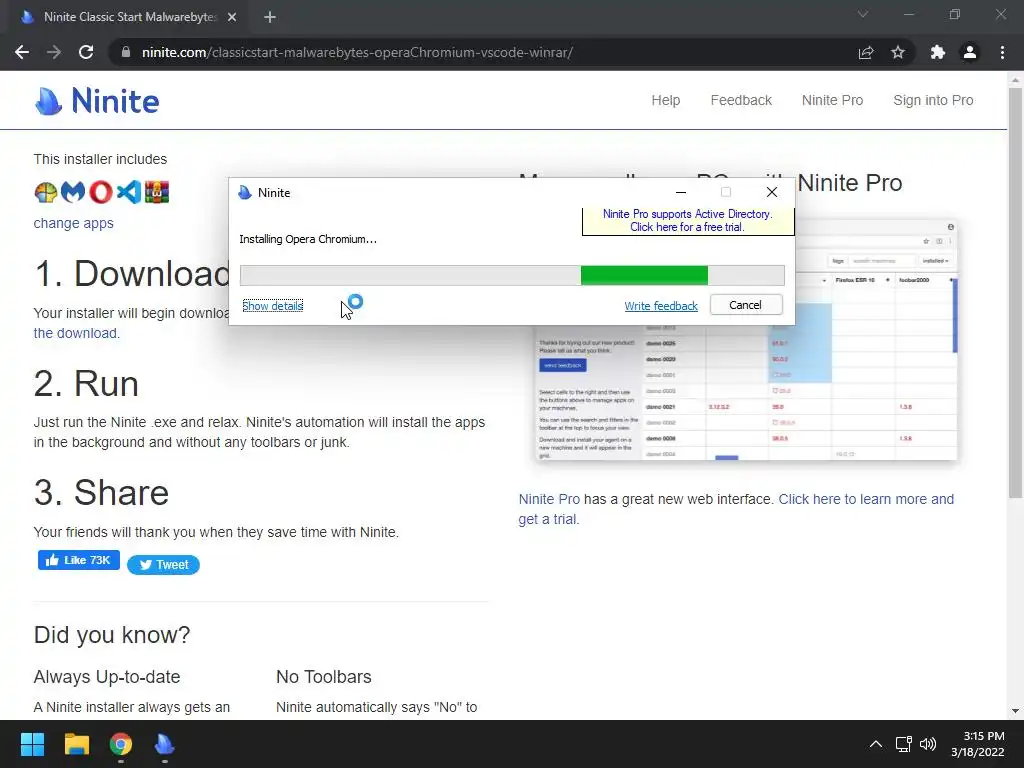Click the Opera app icon
The width and height of the screenshot is (1024, 768).
[x=101, y=192]
